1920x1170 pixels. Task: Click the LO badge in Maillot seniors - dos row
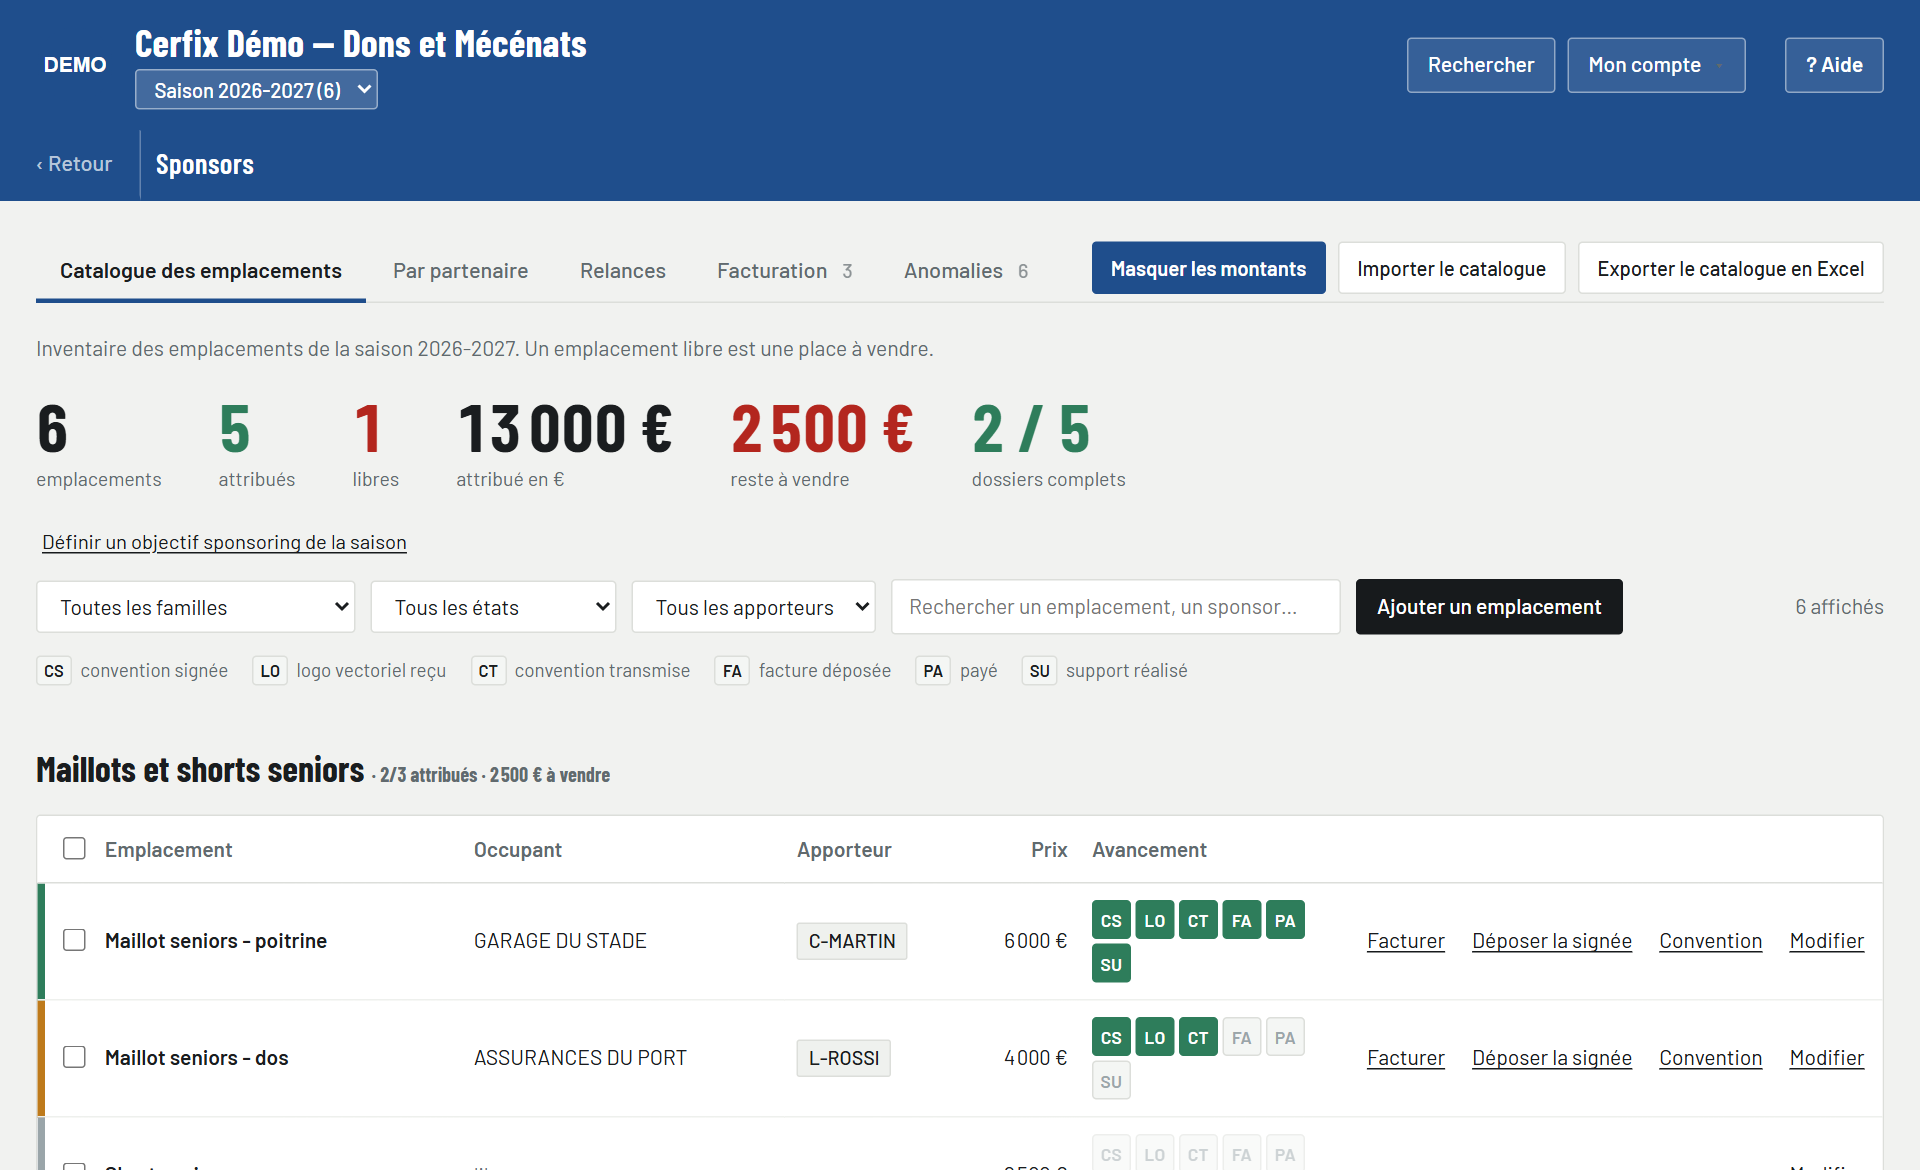1154,1037
